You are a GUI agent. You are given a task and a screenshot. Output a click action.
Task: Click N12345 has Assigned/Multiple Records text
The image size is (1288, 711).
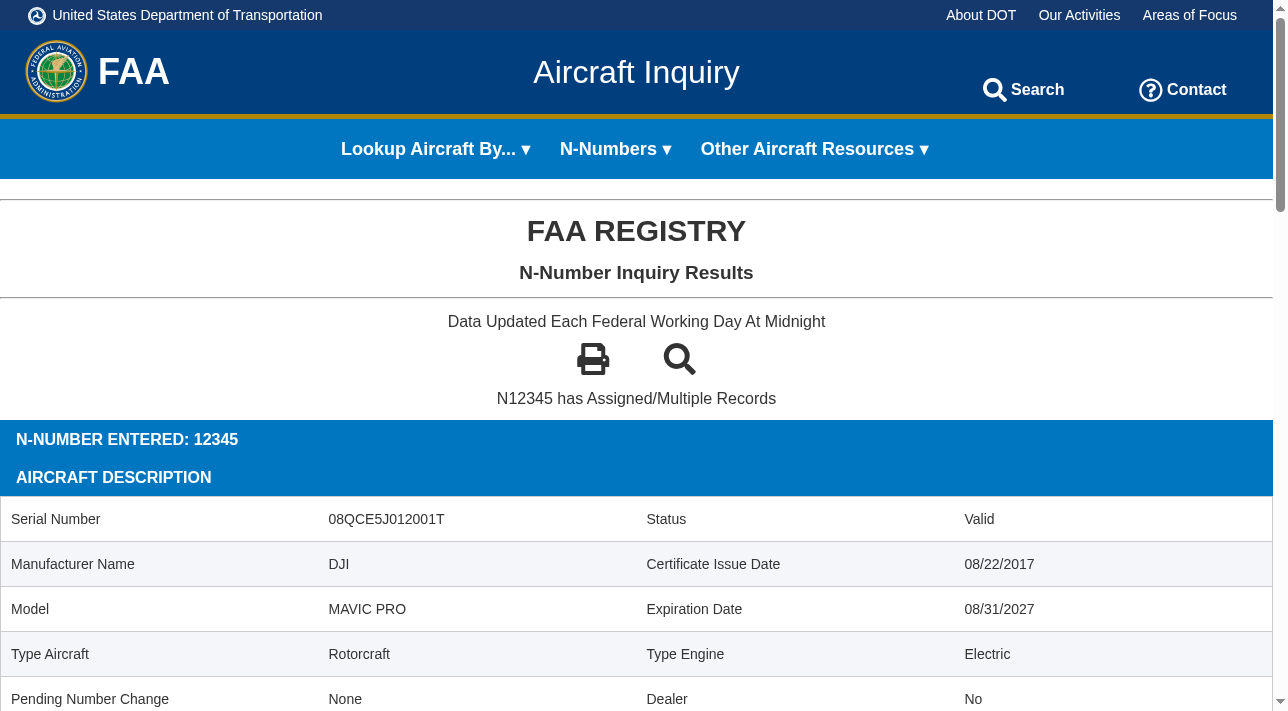(x=636, y=399)
